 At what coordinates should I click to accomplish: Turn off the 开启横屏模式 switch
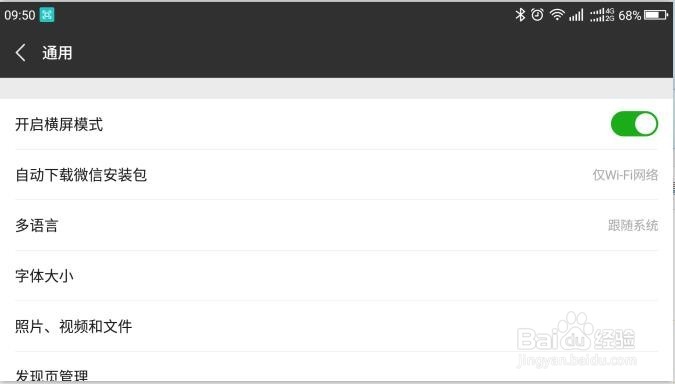click(x=634, y=124)
